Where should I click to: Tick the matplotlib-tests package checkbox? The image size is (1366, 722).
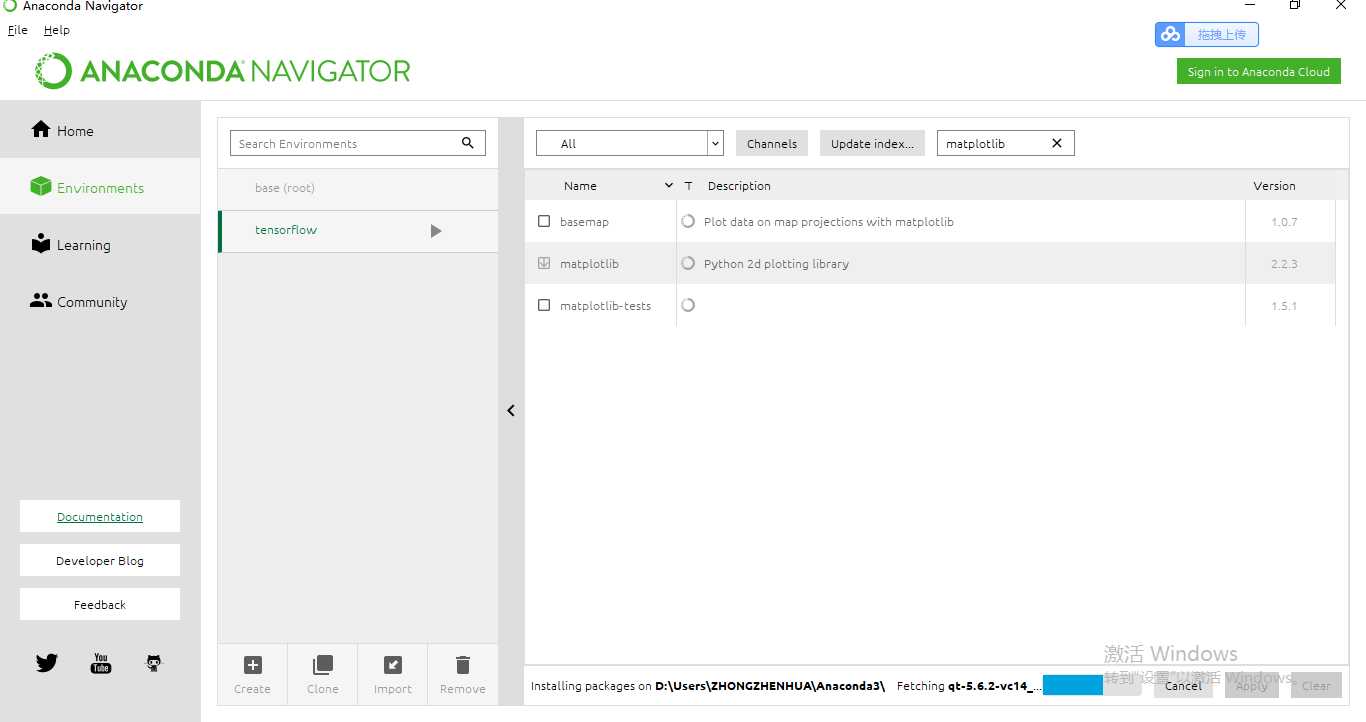tap(544, 305)
